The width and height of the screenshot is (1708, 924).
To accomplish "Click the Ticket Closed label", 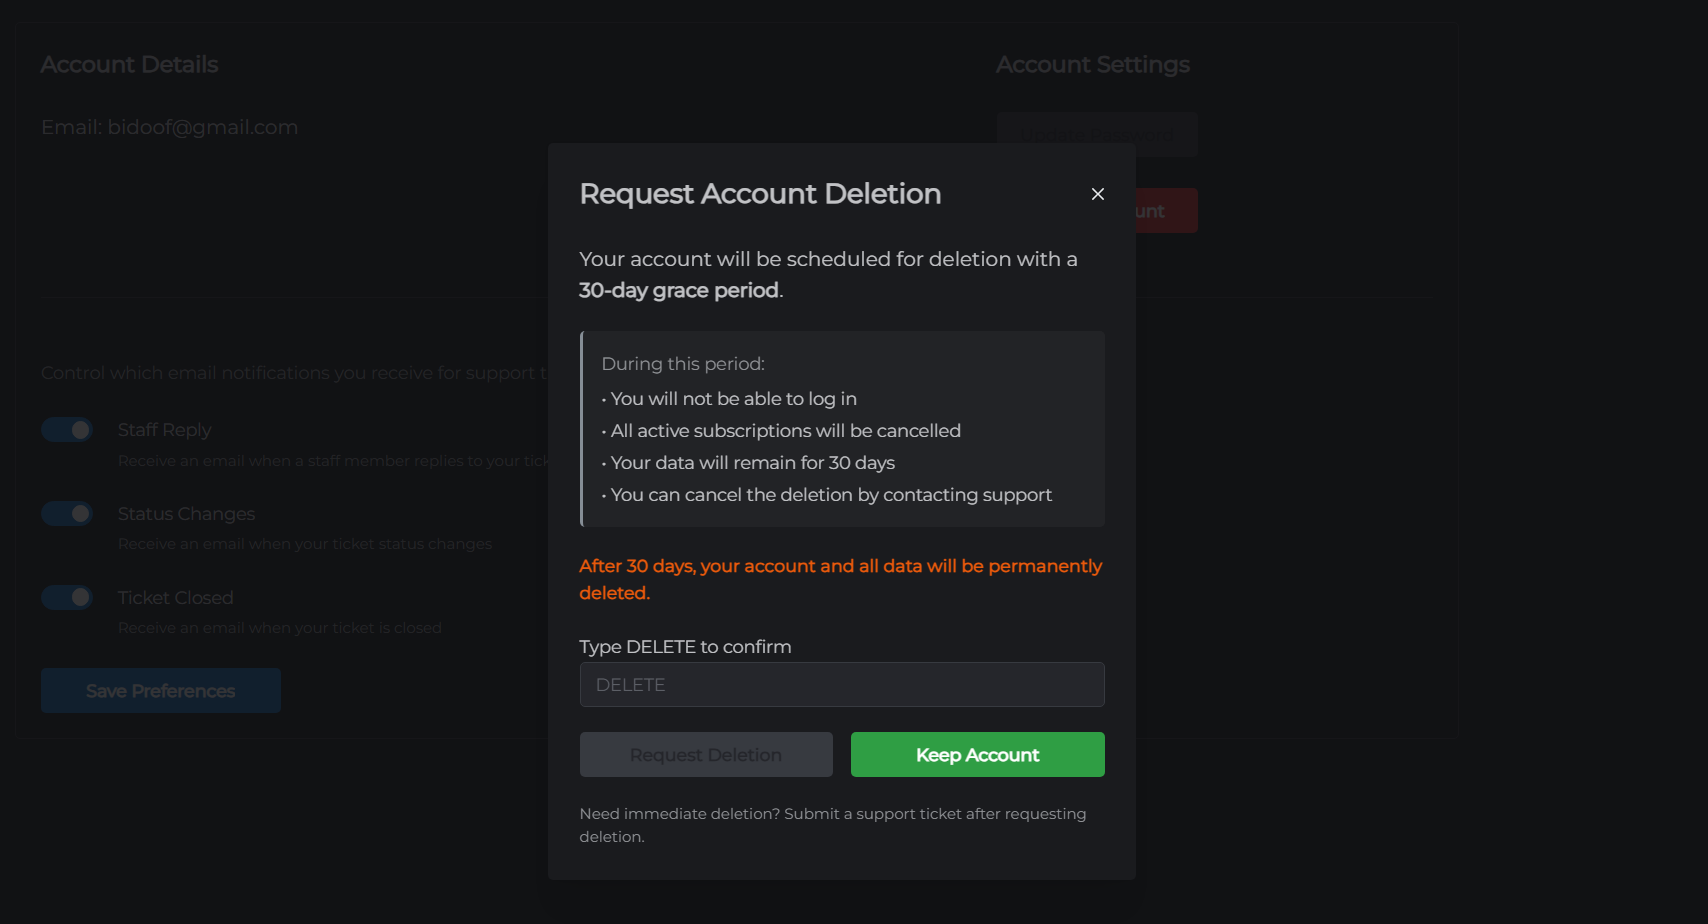I will [x=176, y=598].
